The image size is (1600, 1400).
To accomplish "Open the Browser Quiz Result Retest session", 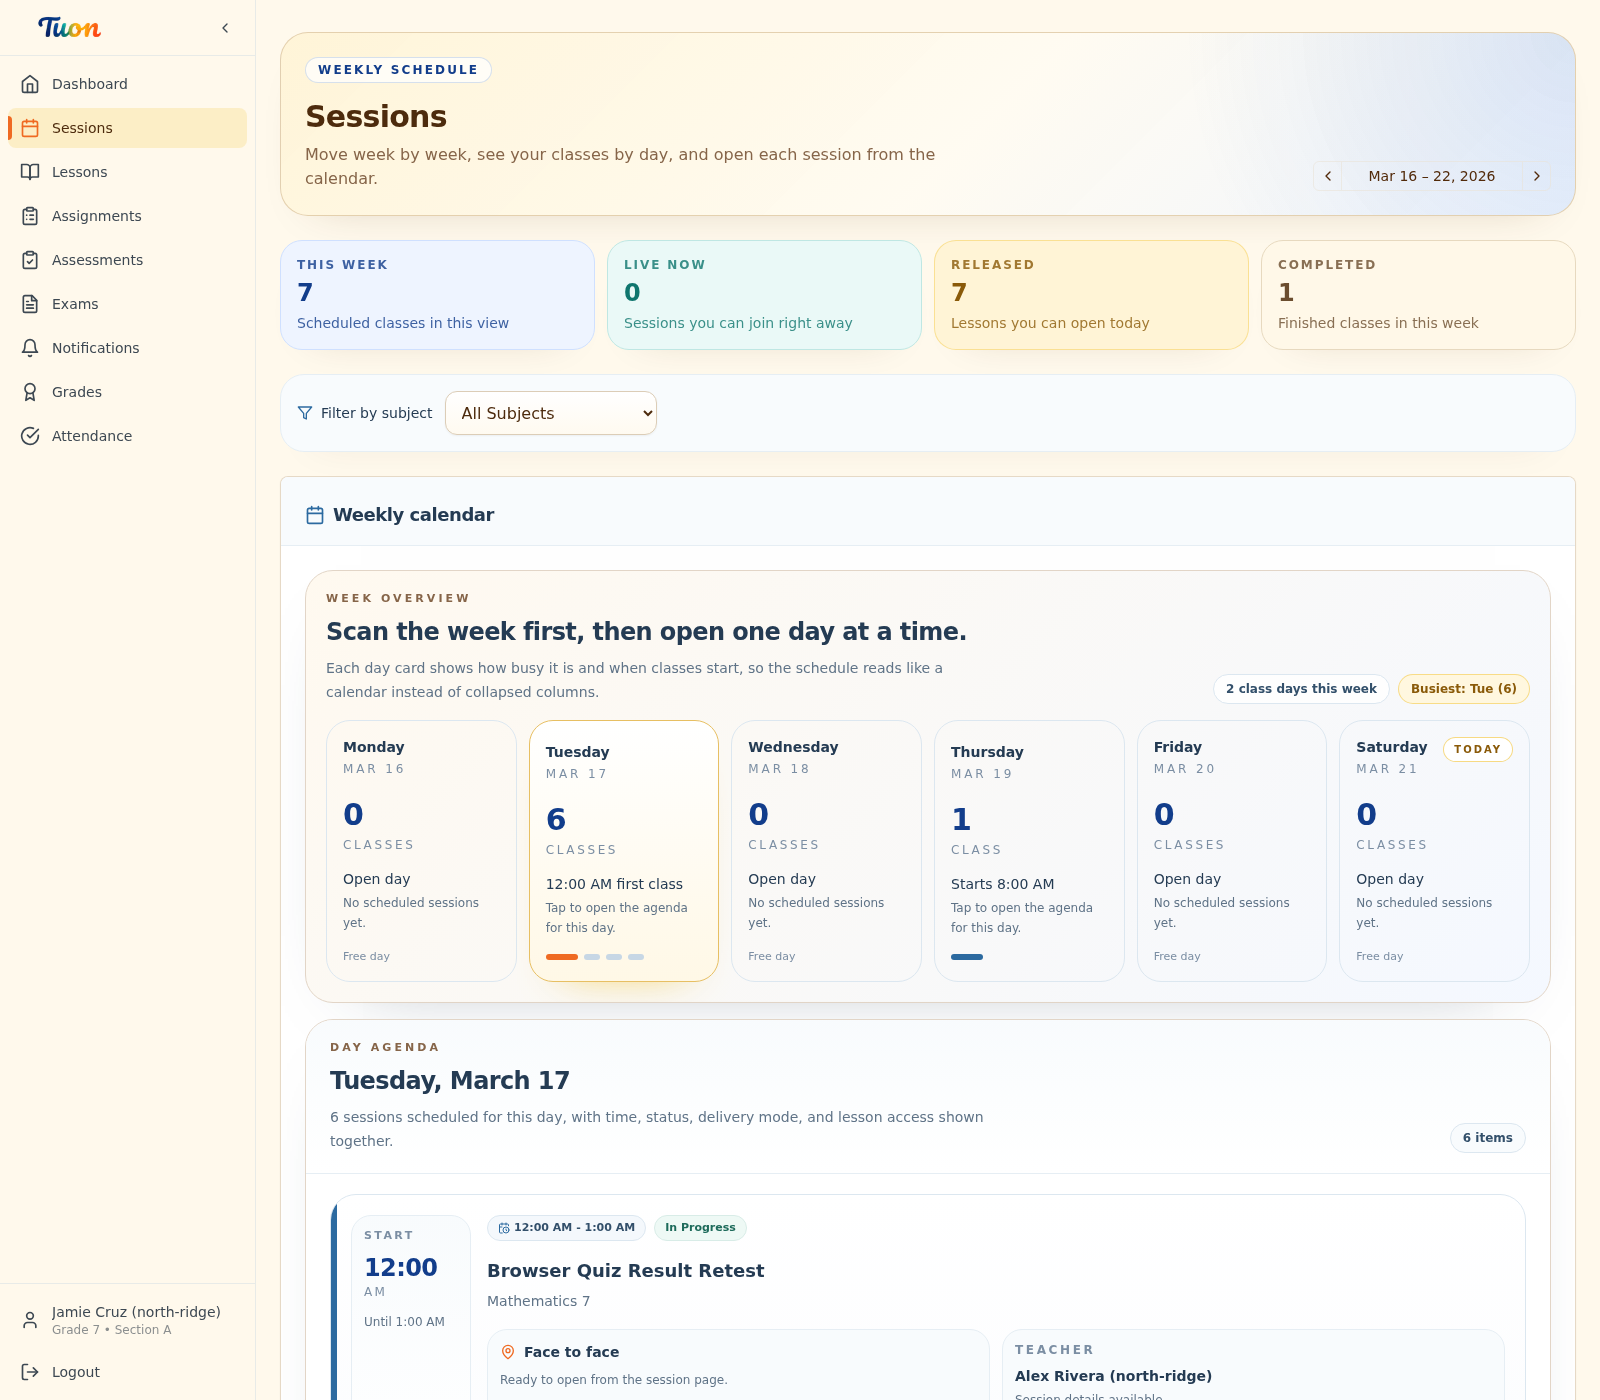I will 625,1270.
